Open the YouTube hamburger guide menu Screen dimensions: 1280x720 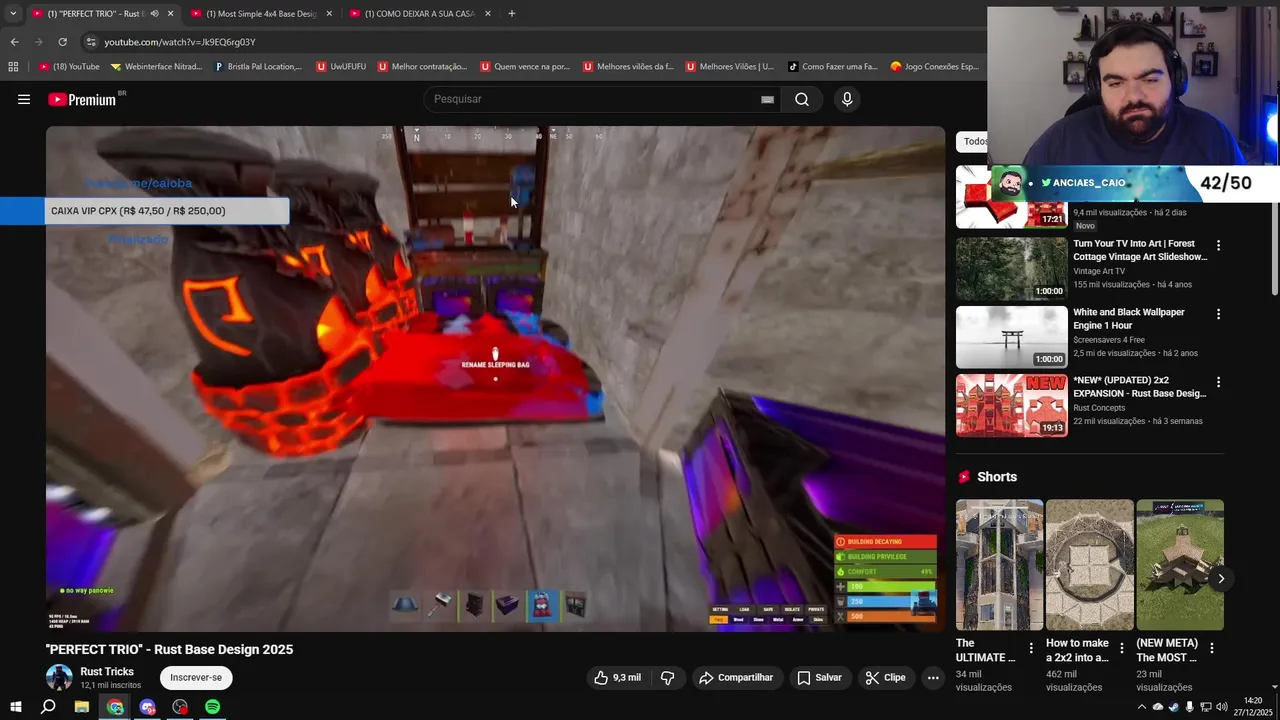click(x=24, y=99)
